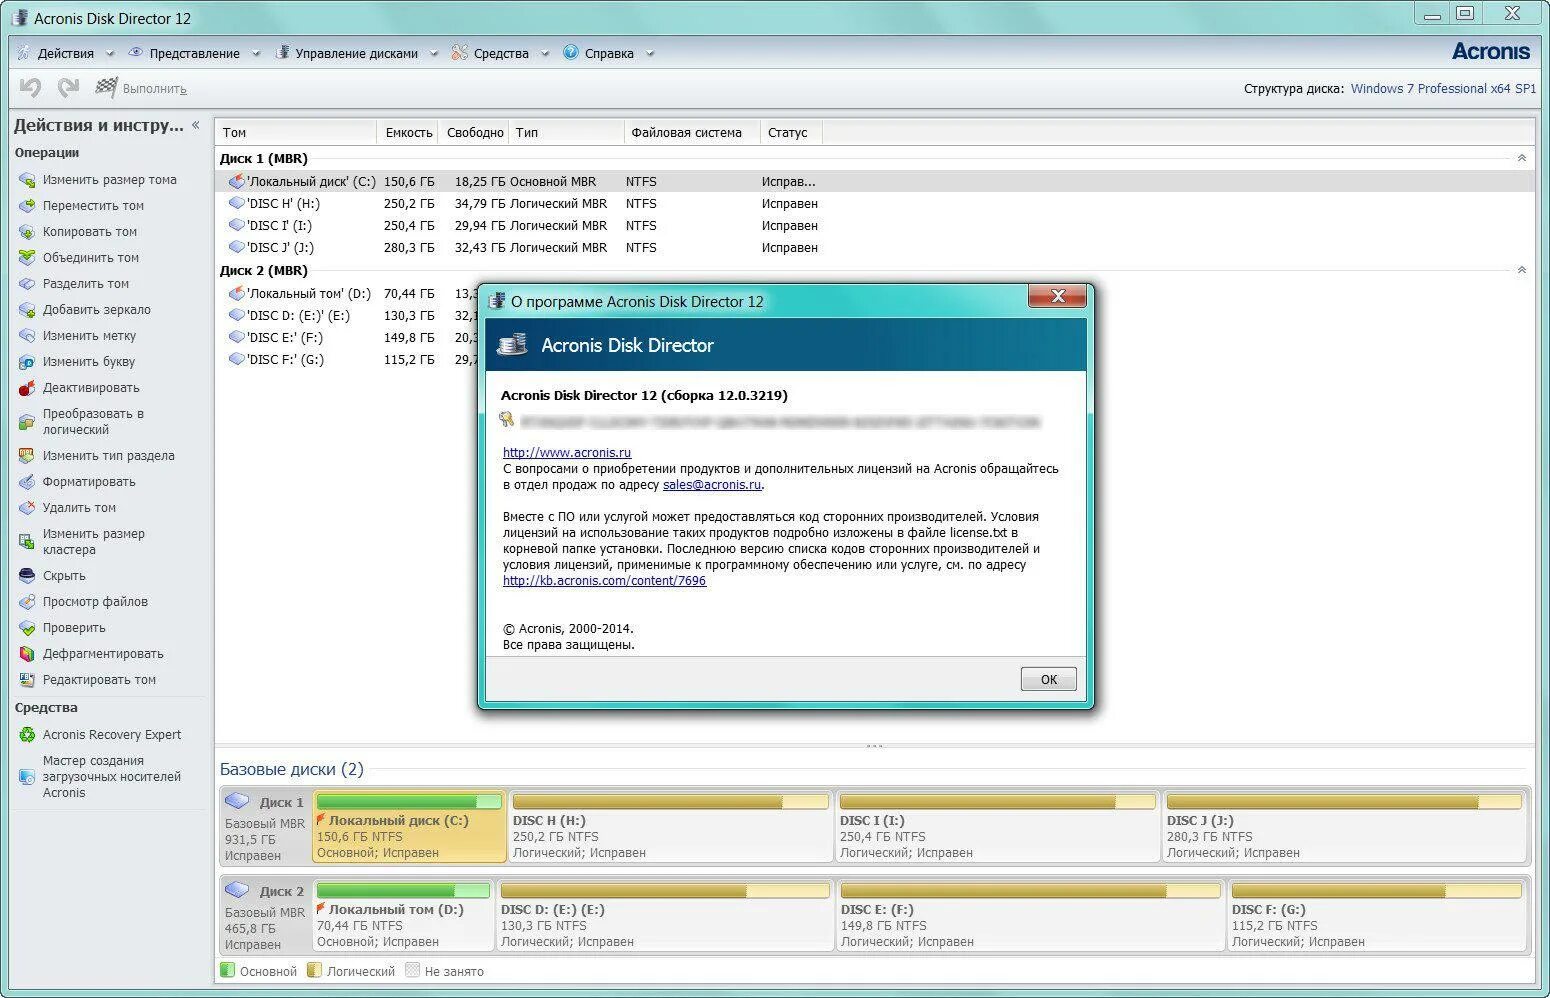Click the Копировать том icon
This screenshot has height=998, width=1550.
[27, 232]
